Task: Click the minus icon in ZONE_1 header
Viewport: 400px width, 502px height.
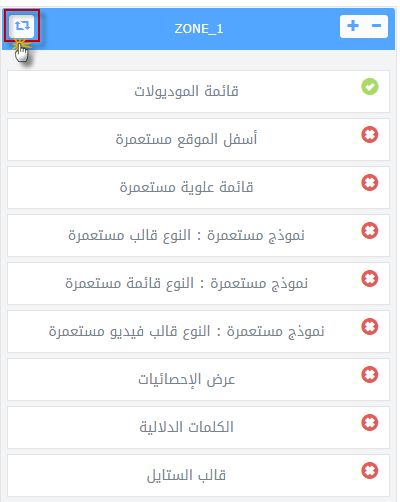Action: (x=377, y=26)
